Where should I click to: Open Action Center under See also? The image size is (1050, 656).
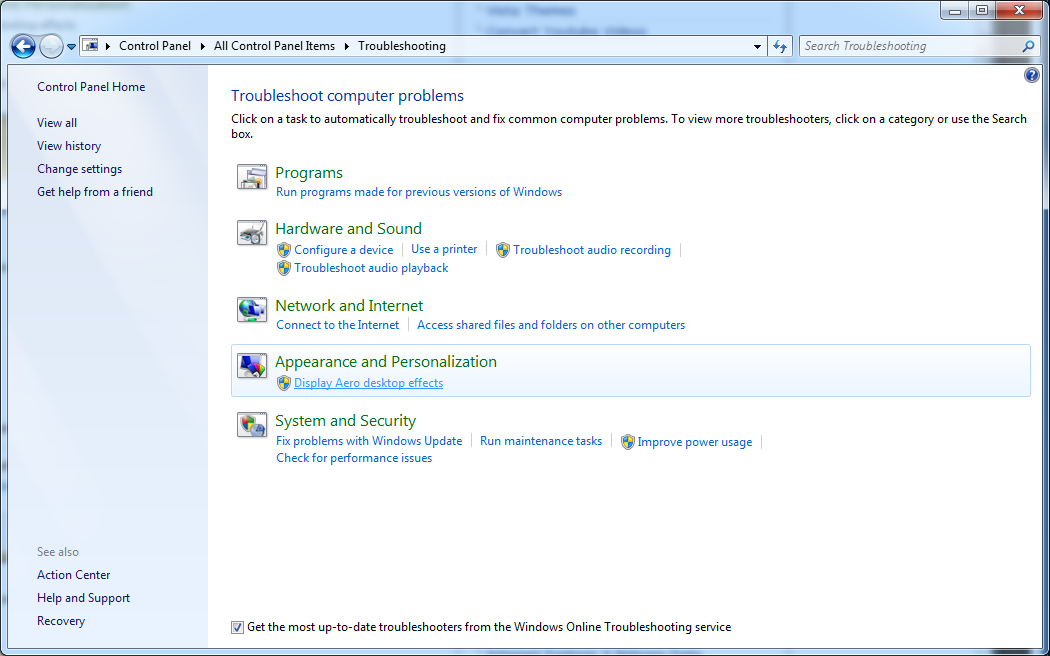74,575
